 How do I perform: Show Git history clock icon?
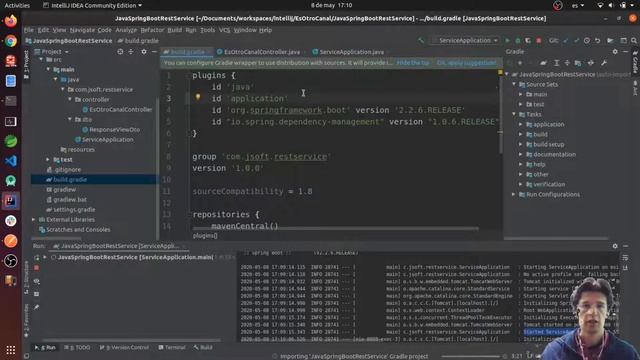[587, 40]
